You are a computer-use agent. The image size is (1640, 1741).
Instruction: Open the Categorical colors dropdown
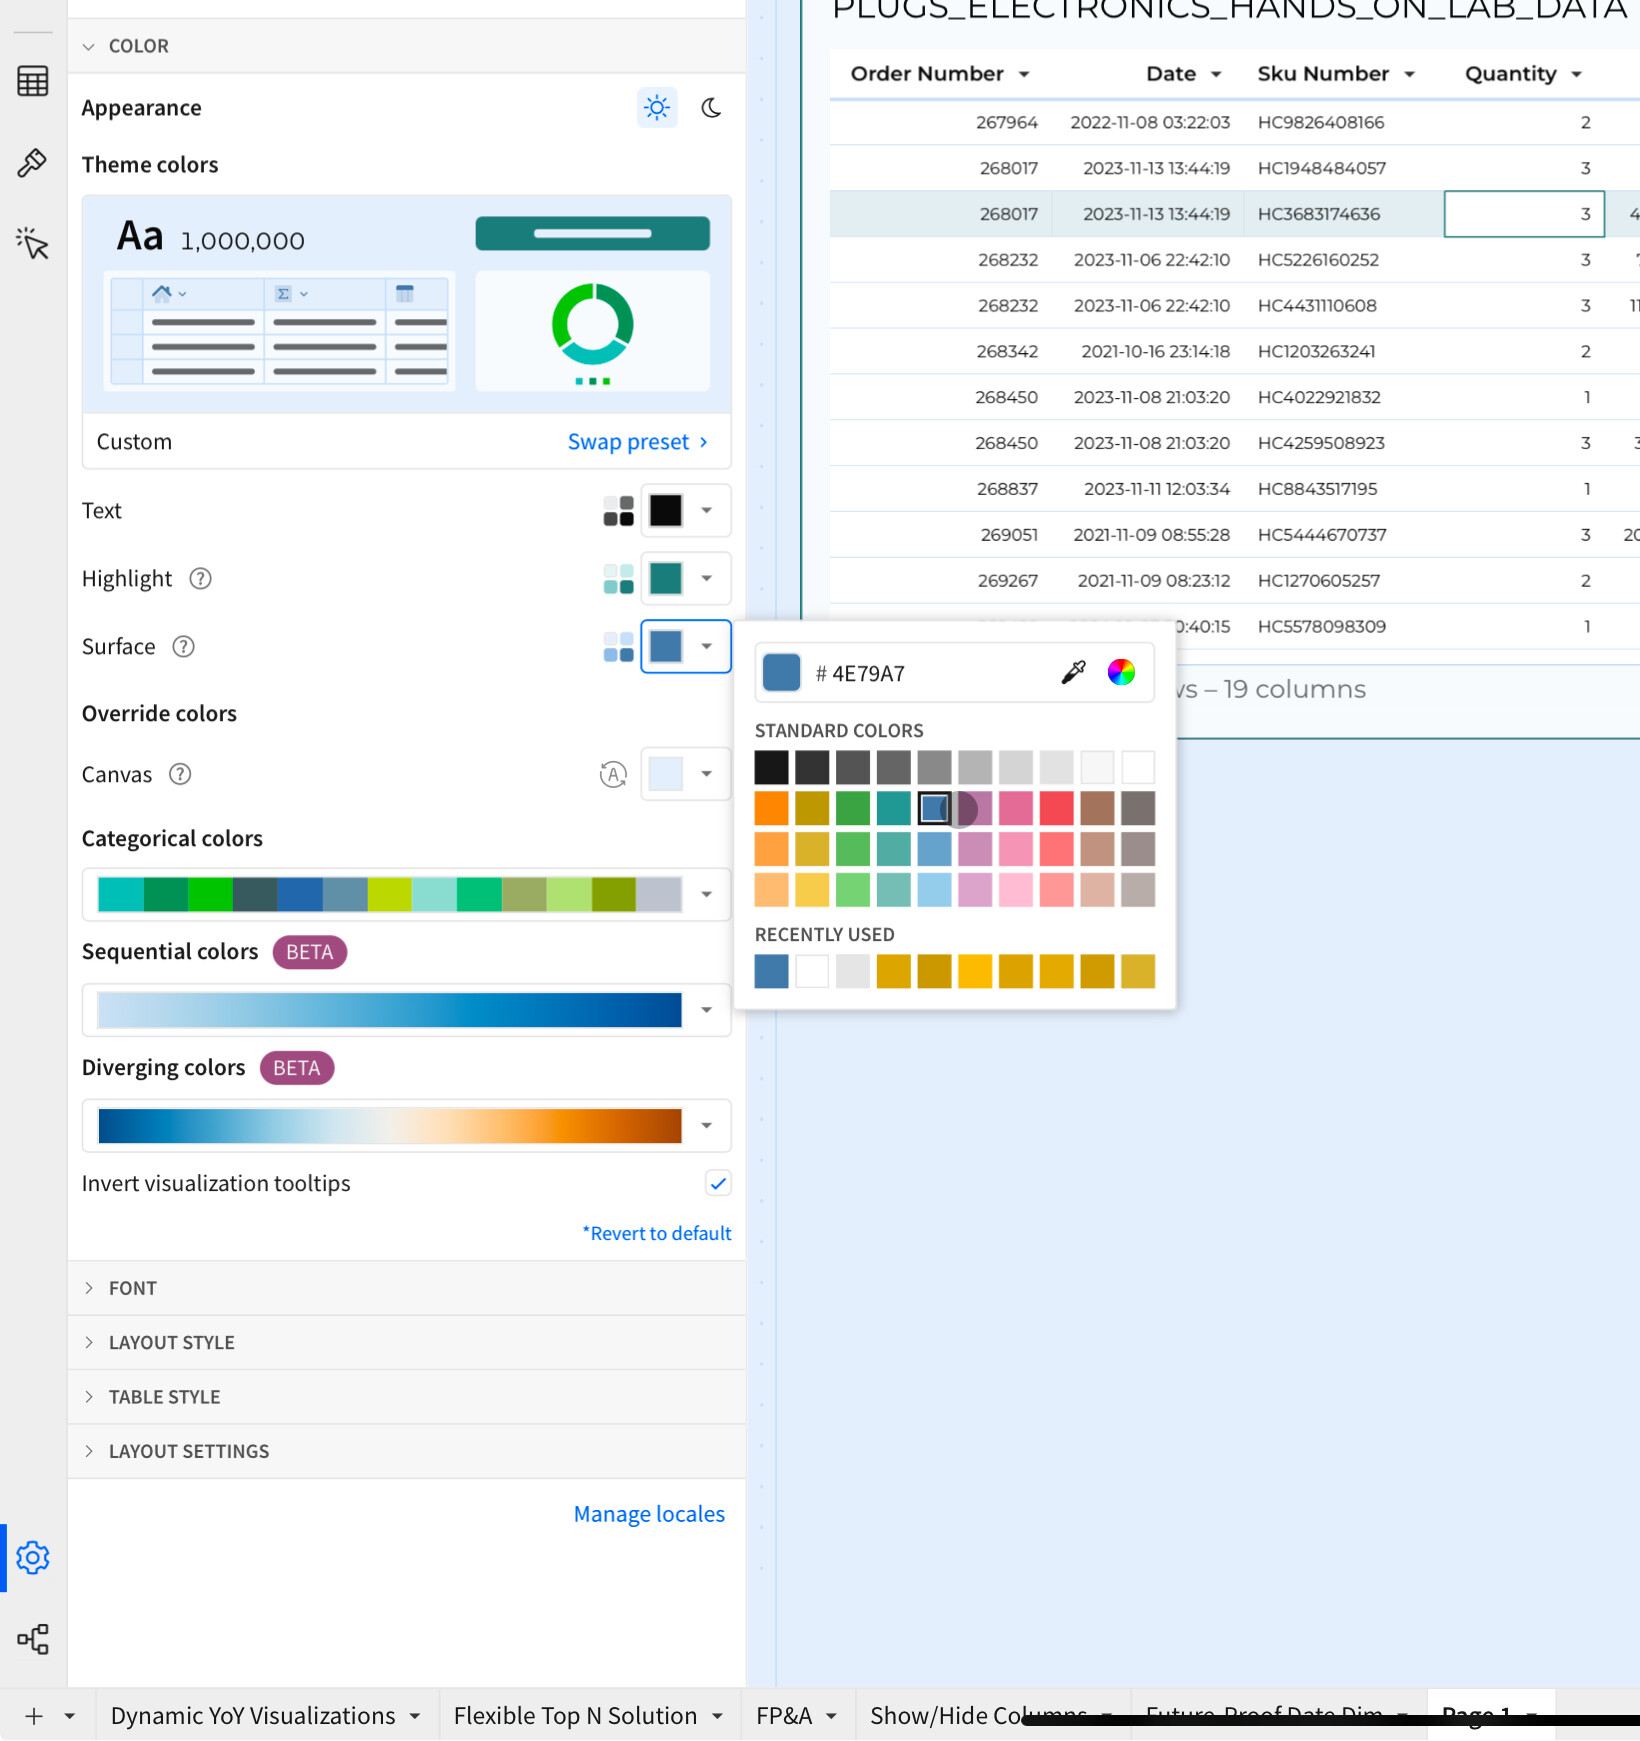[707, 894]
